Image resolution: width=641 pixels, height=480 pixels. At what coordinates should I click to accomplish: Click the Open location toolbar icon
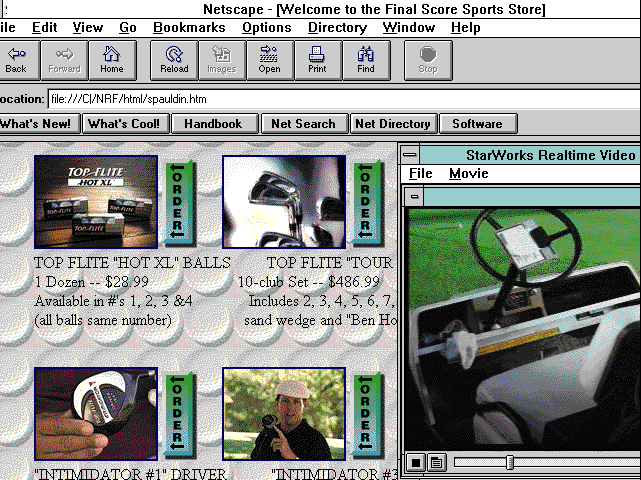[x=269, y=60]
